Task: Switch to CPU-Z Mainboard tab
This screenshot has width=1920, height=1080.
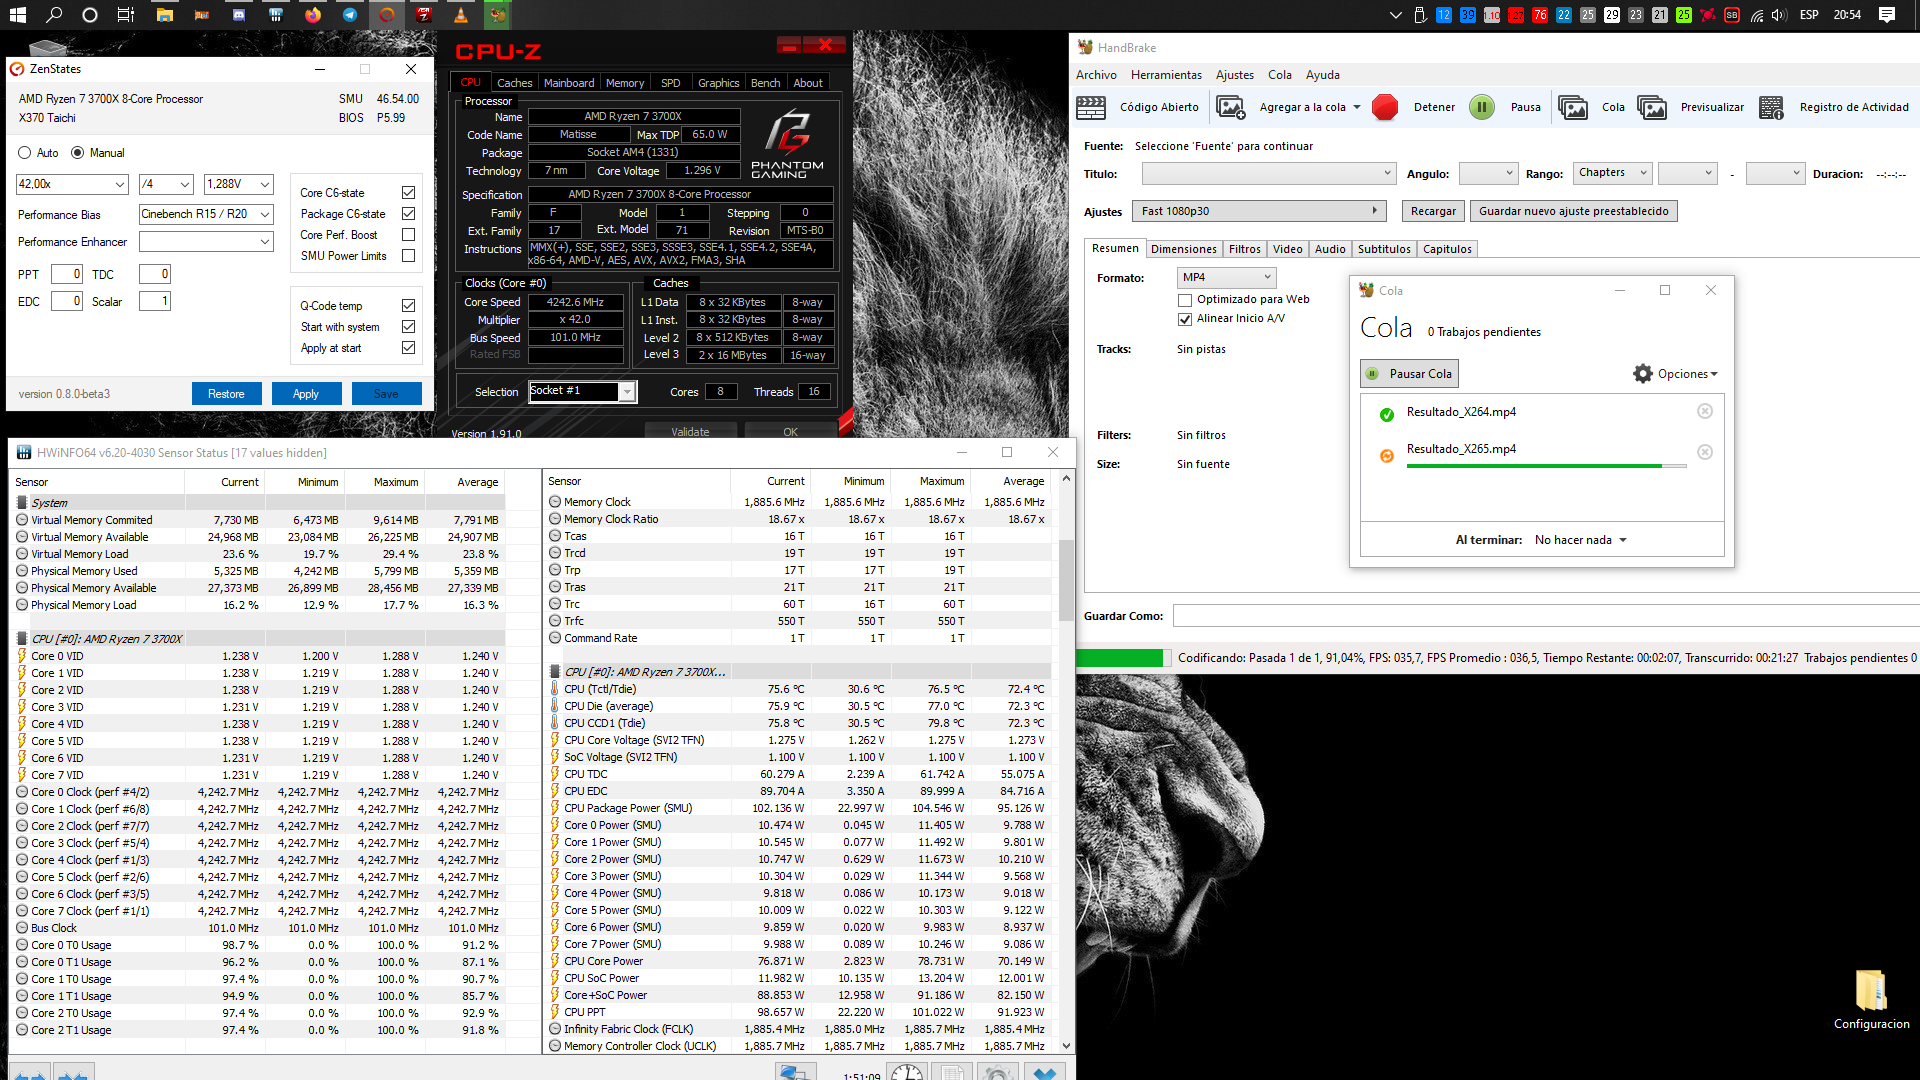Action: coord(568,83)
